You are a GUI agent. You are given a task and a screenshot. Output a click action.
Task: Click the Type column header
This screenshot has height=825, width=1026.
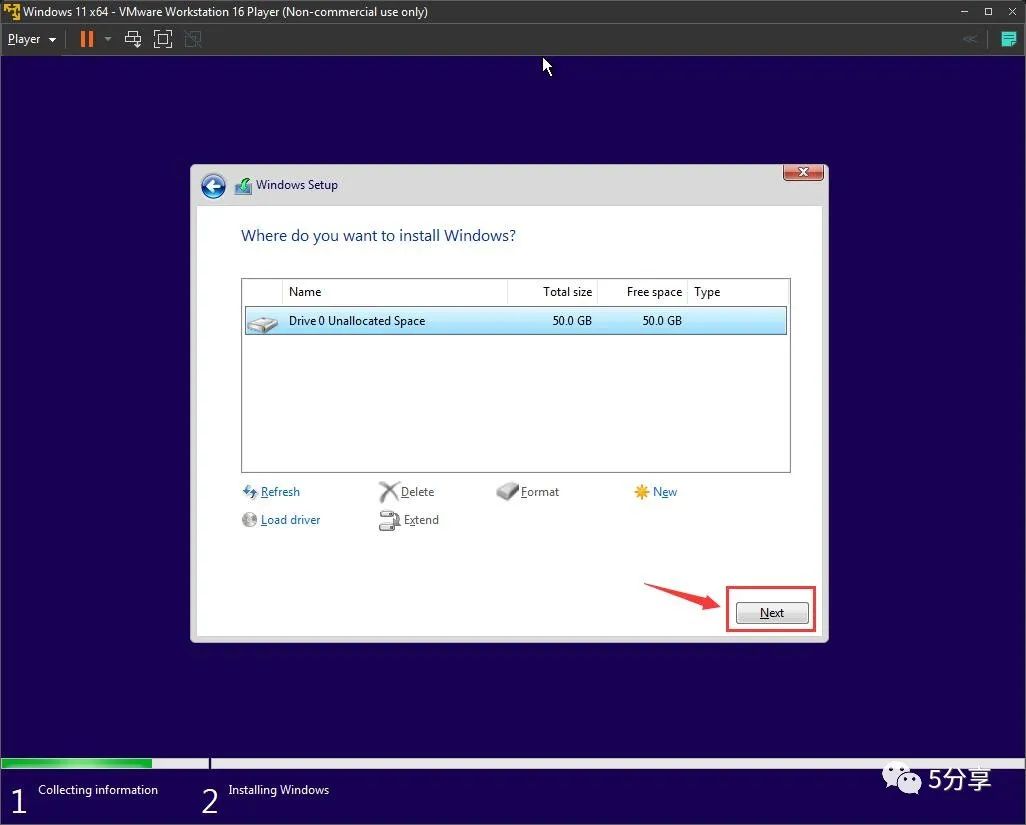tap(738, 292)
